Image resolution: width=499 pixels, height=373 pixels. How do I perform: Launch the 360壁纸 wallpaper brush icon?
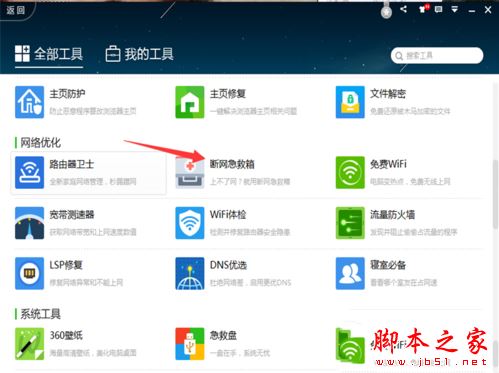coord(29,344)
